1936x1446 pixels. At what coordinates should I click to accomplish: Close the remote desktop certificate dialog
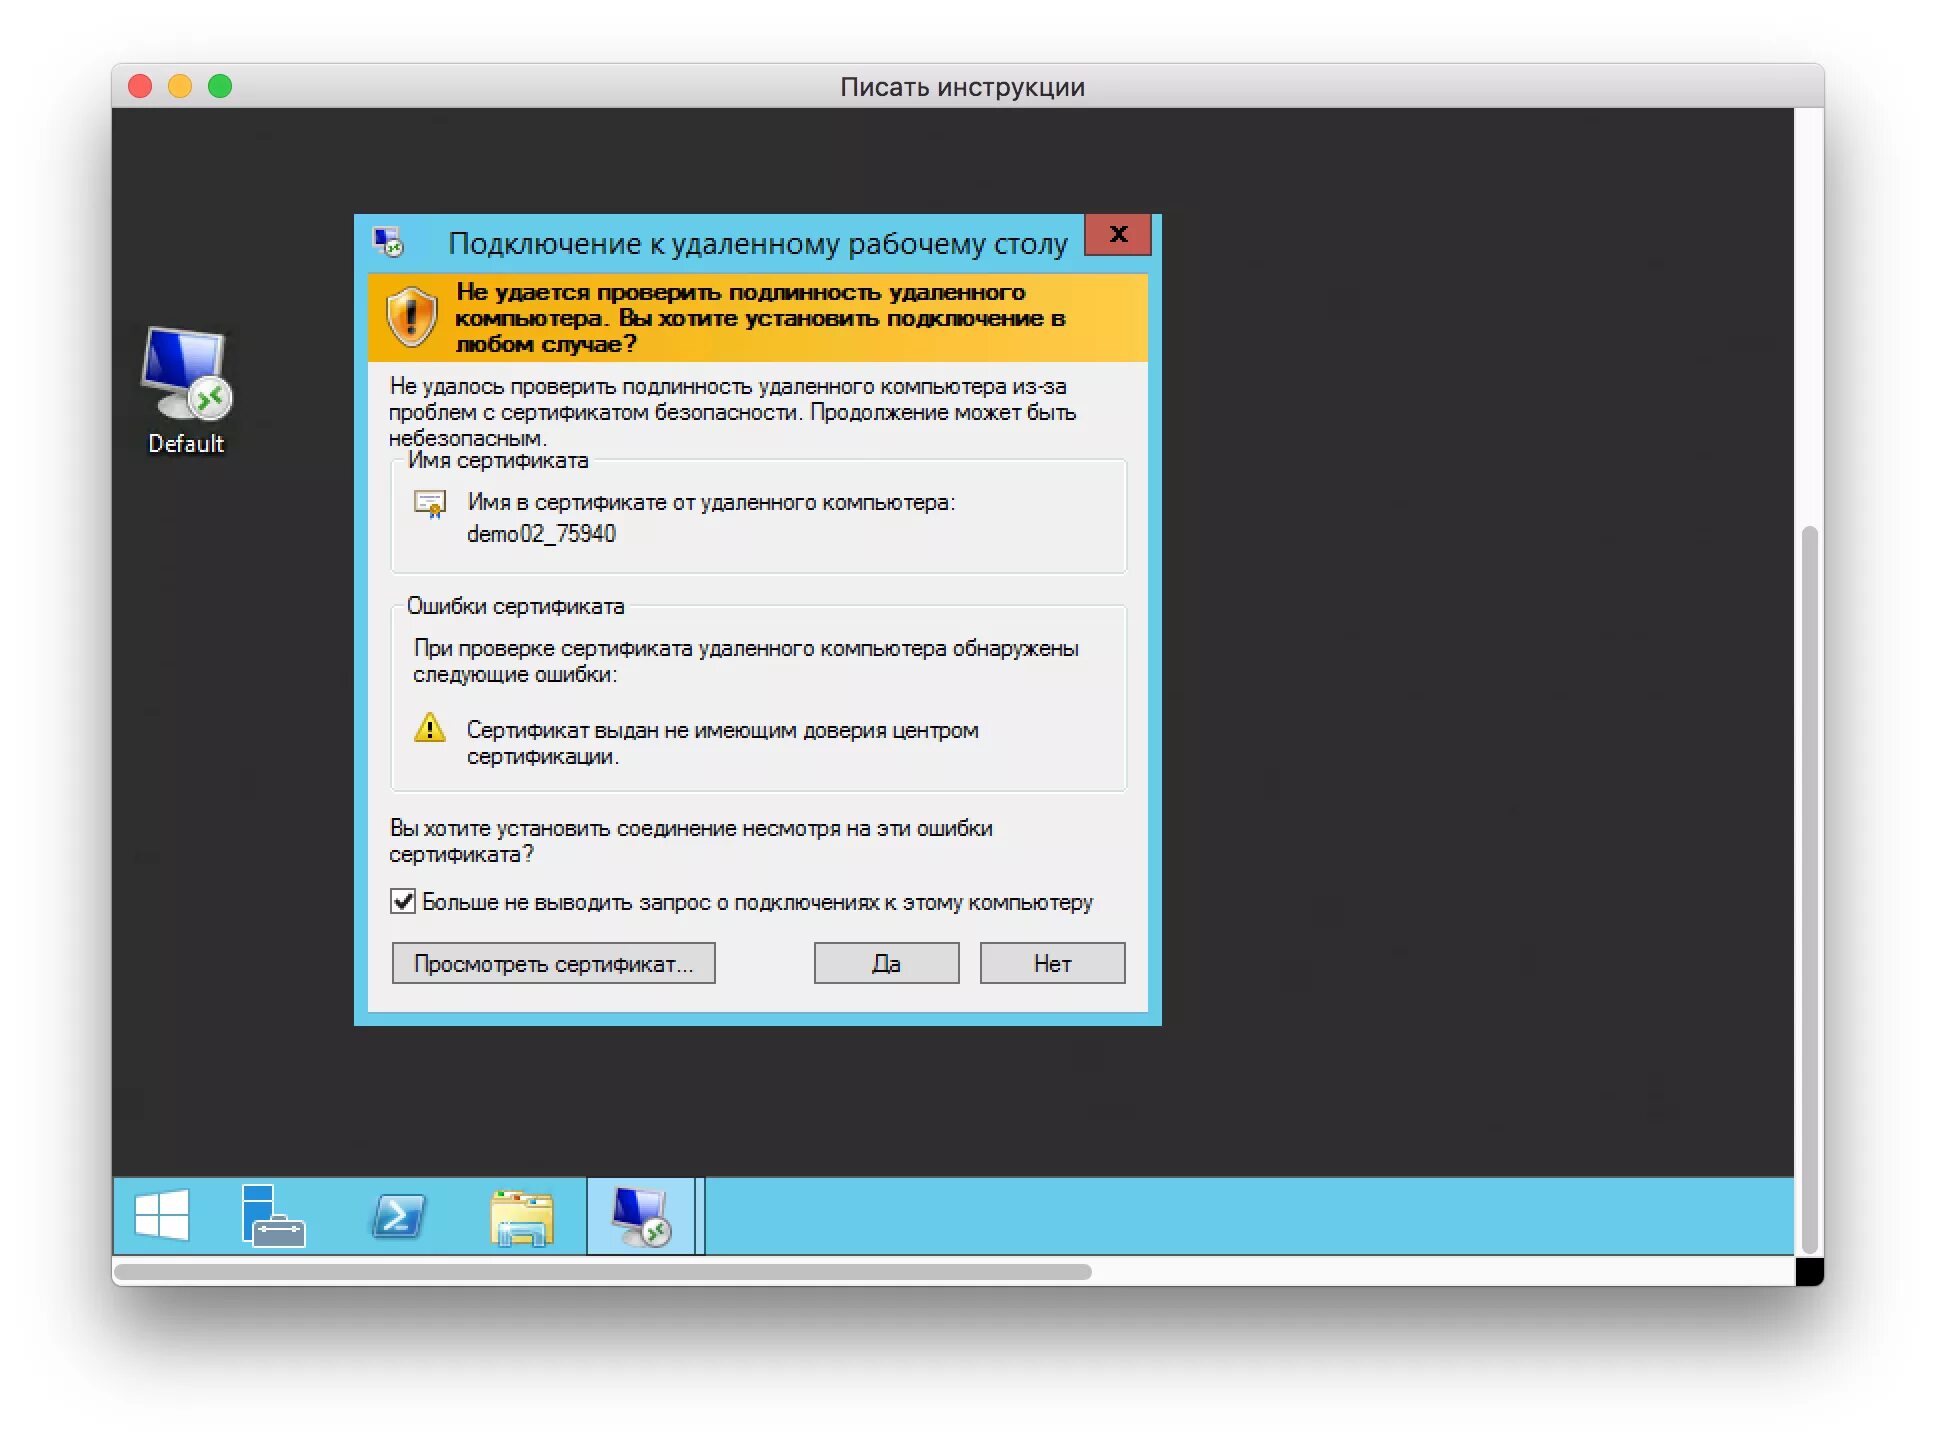pos(1118,235)
